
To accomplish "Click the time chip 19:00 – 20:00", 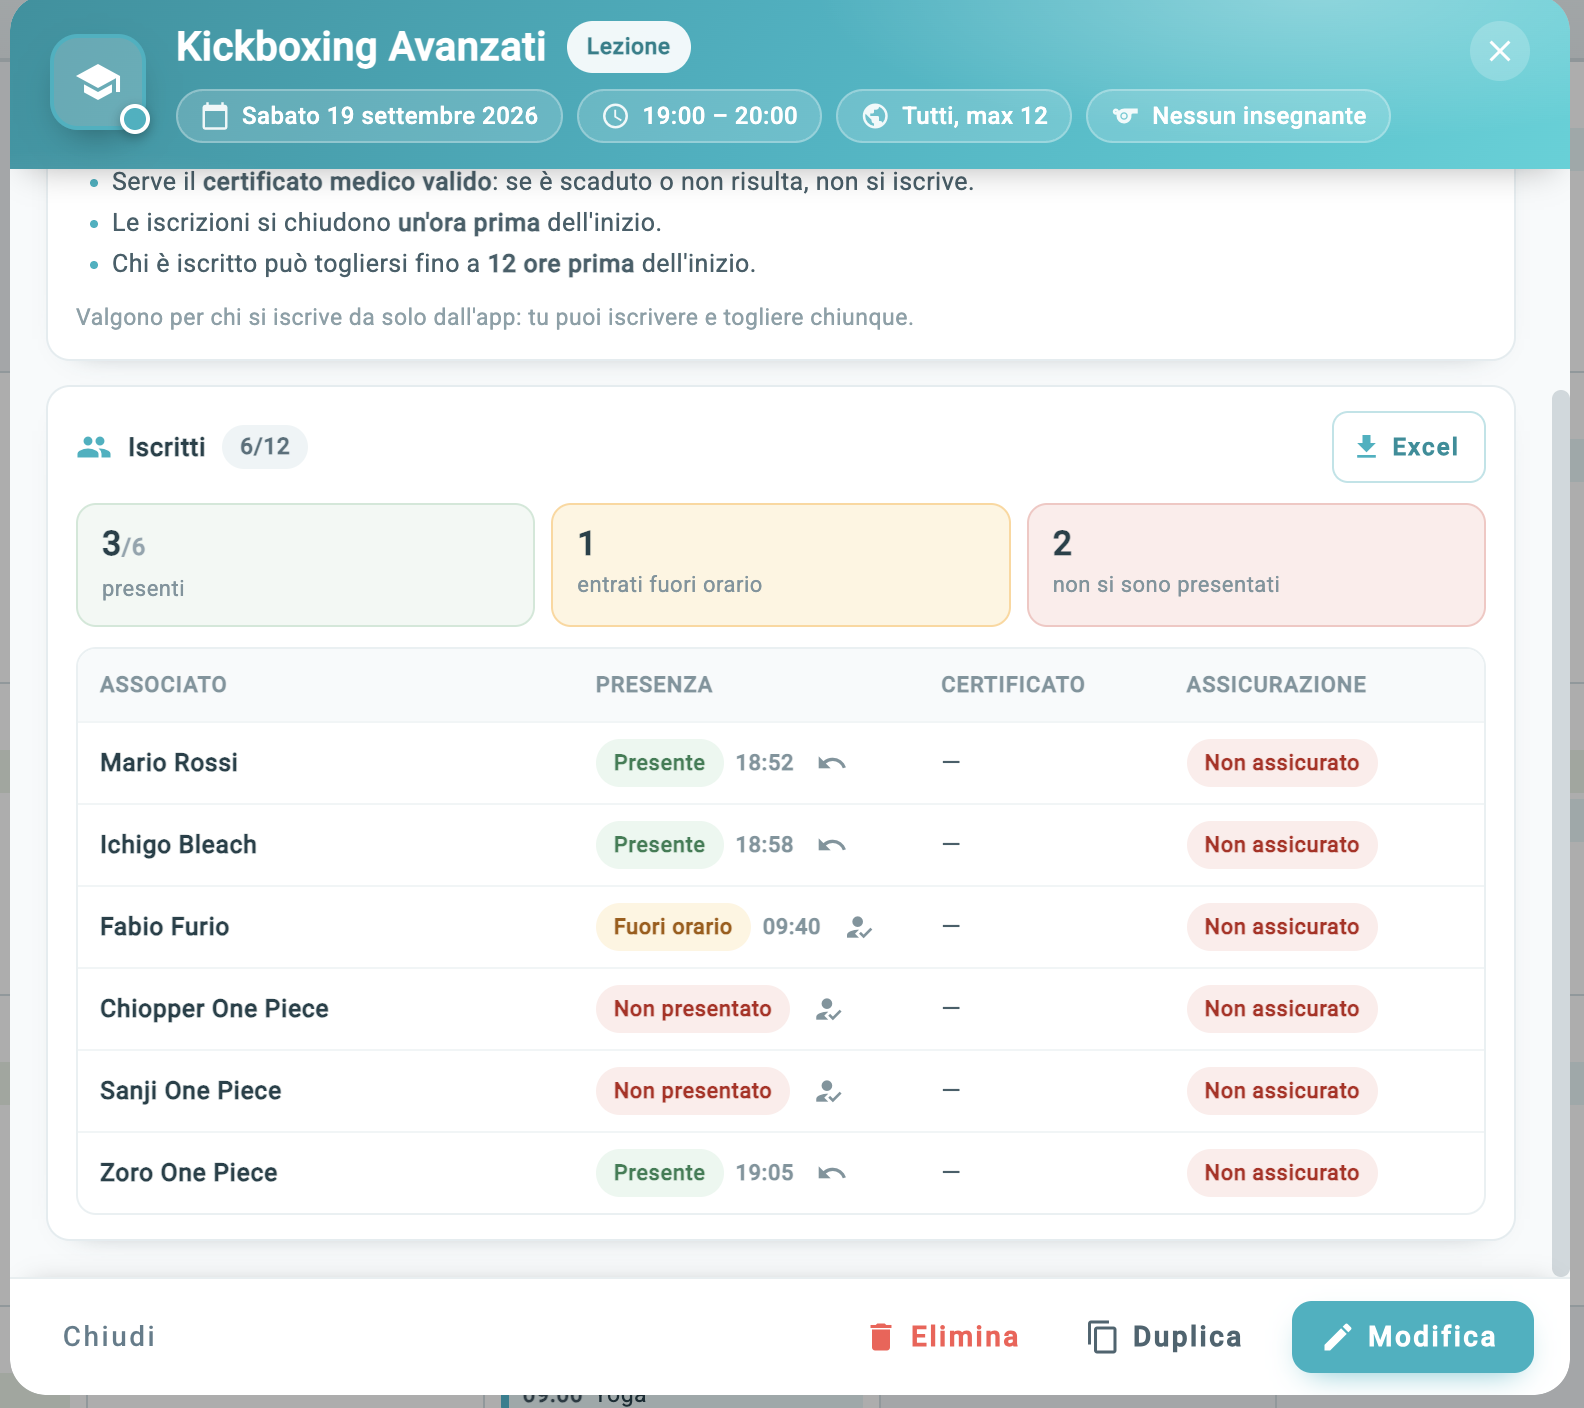I will click(699, 116).
